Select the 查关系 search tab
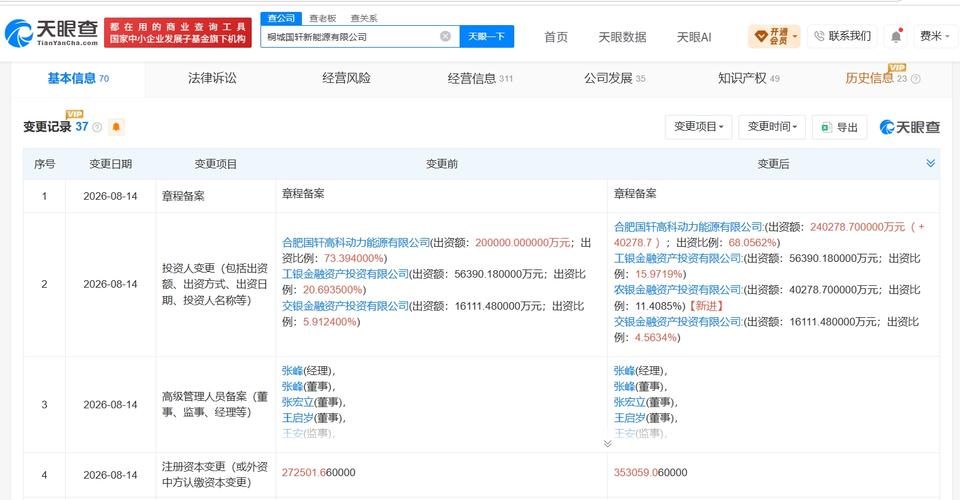 pos(364,18)
